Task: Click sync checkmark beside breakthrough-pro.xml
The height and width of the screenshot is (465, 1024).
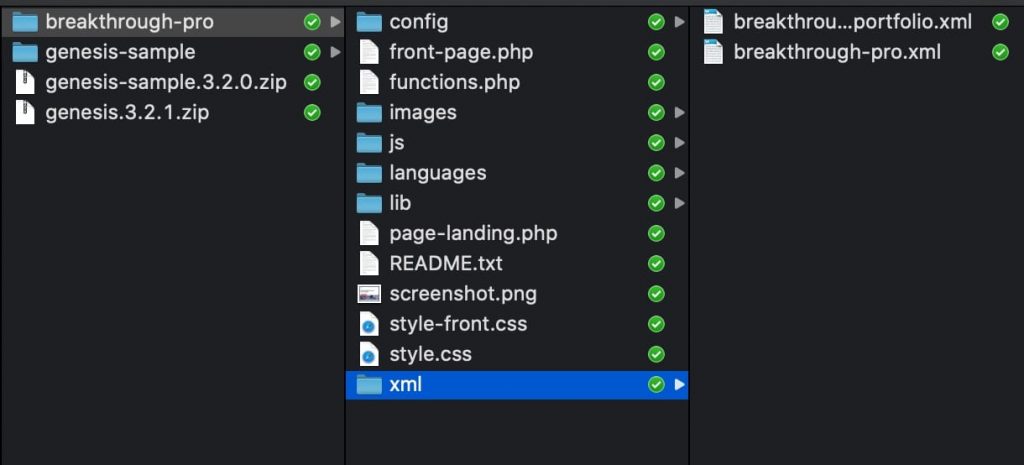Action: (x=1000, y=52)
